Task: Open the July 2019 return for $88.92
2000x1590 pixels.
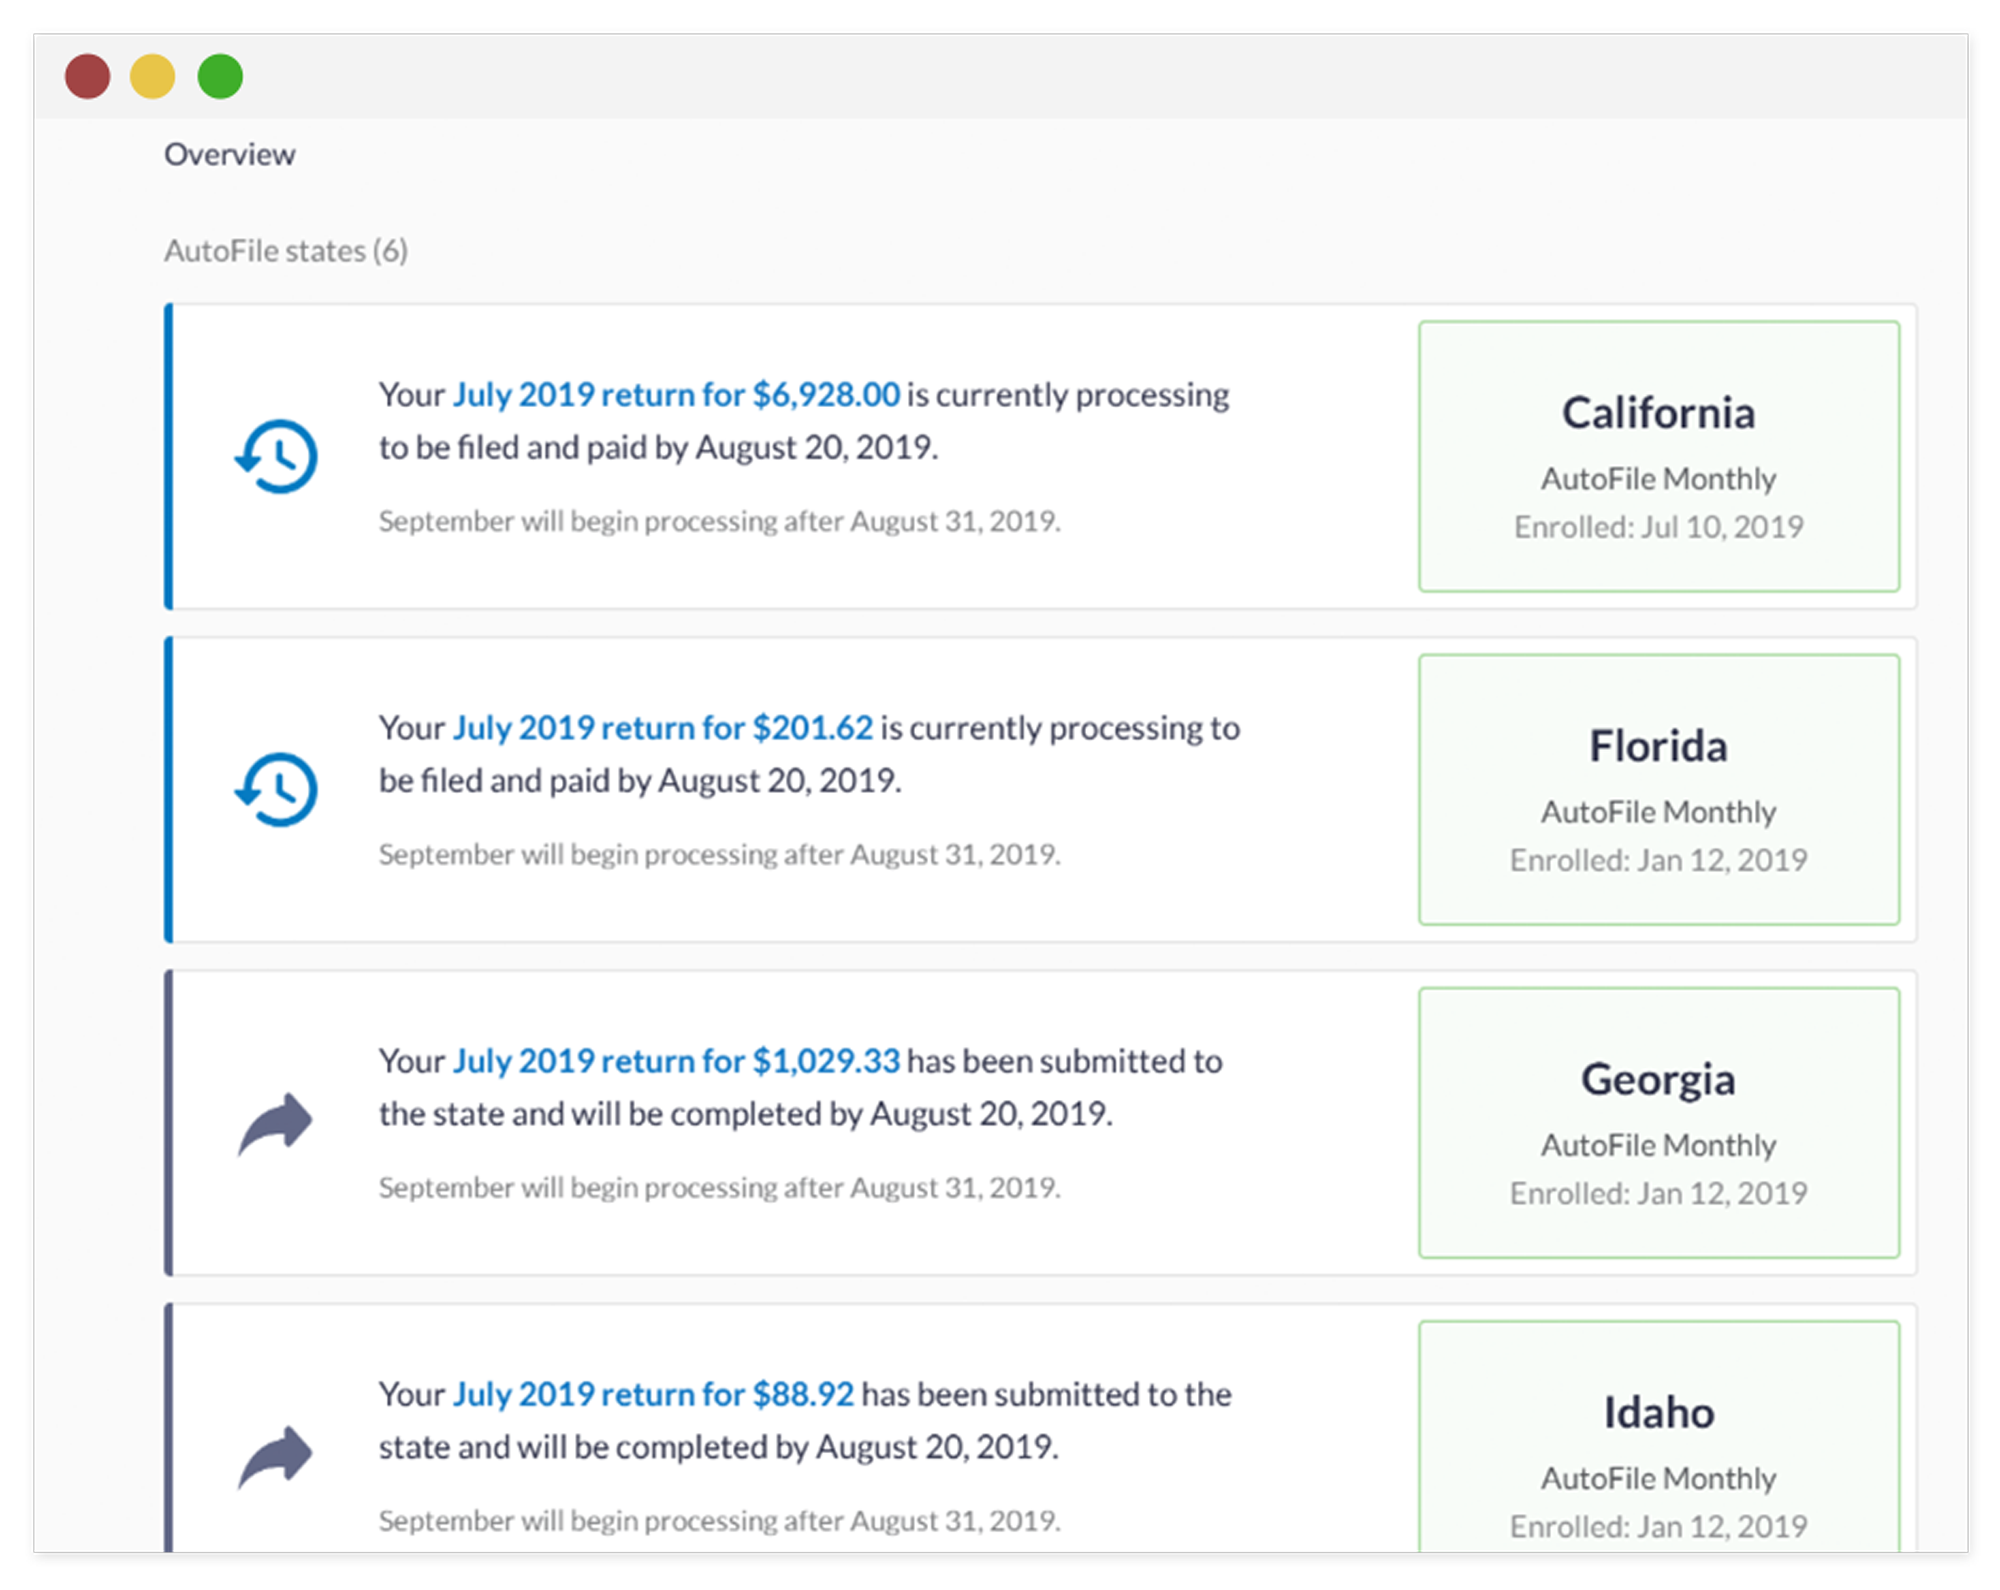Action: pos(654,1394)
